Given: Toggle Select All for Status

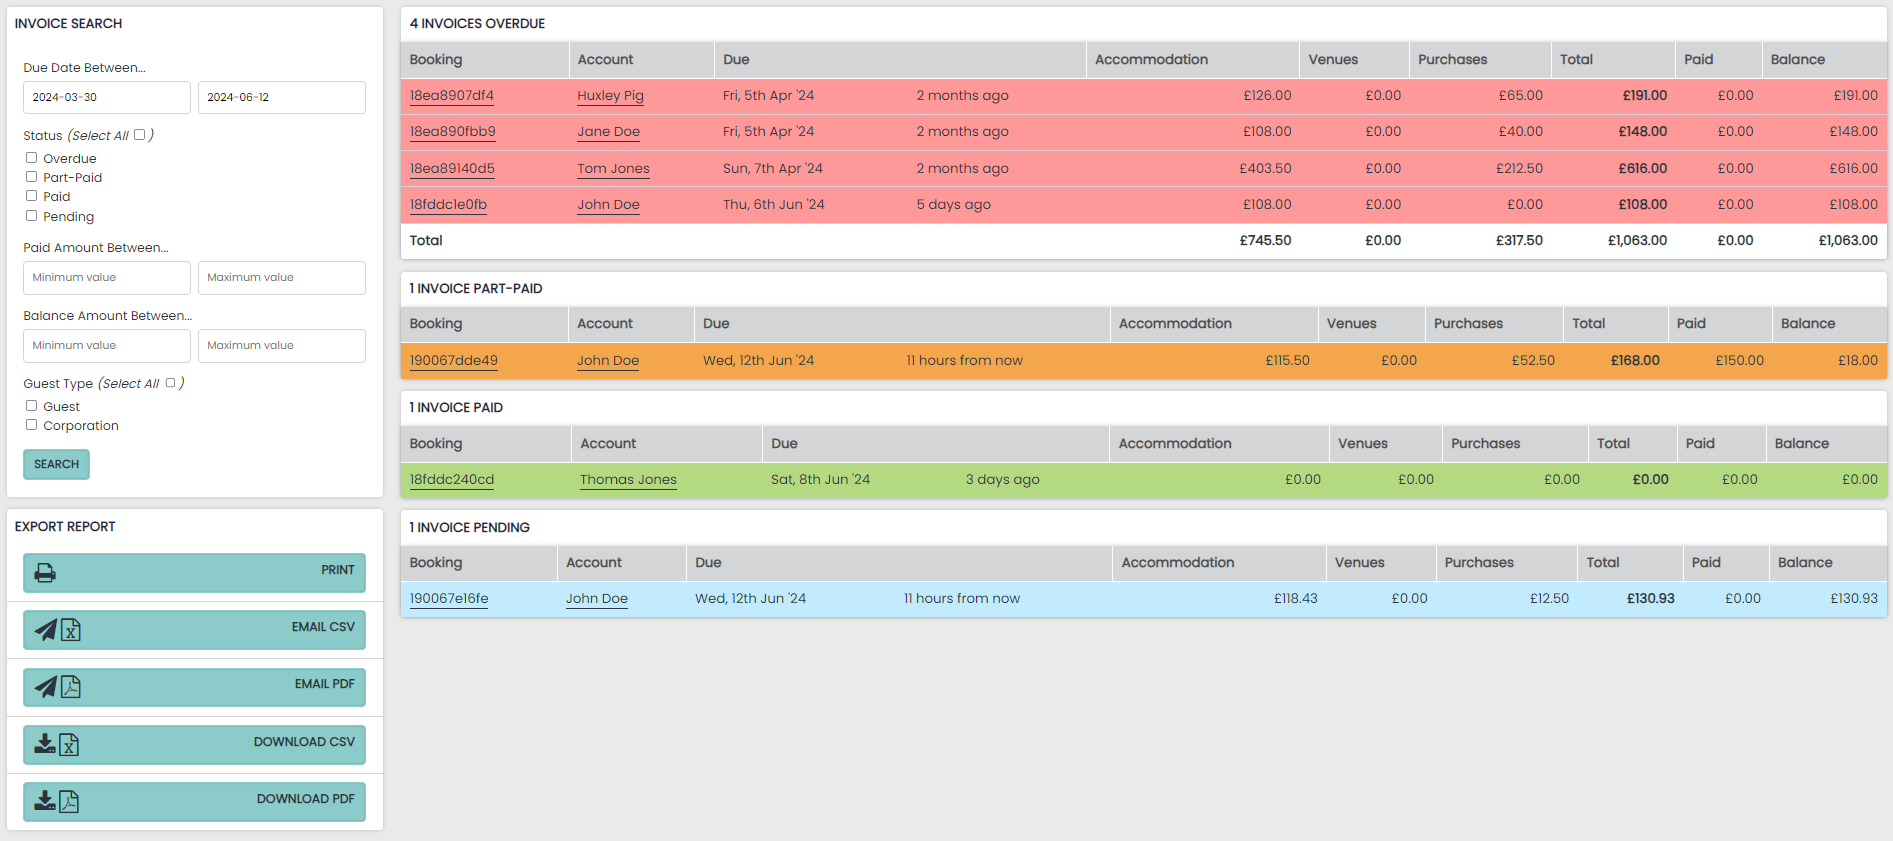Looking at the screenshot, I should click(140, 135).
